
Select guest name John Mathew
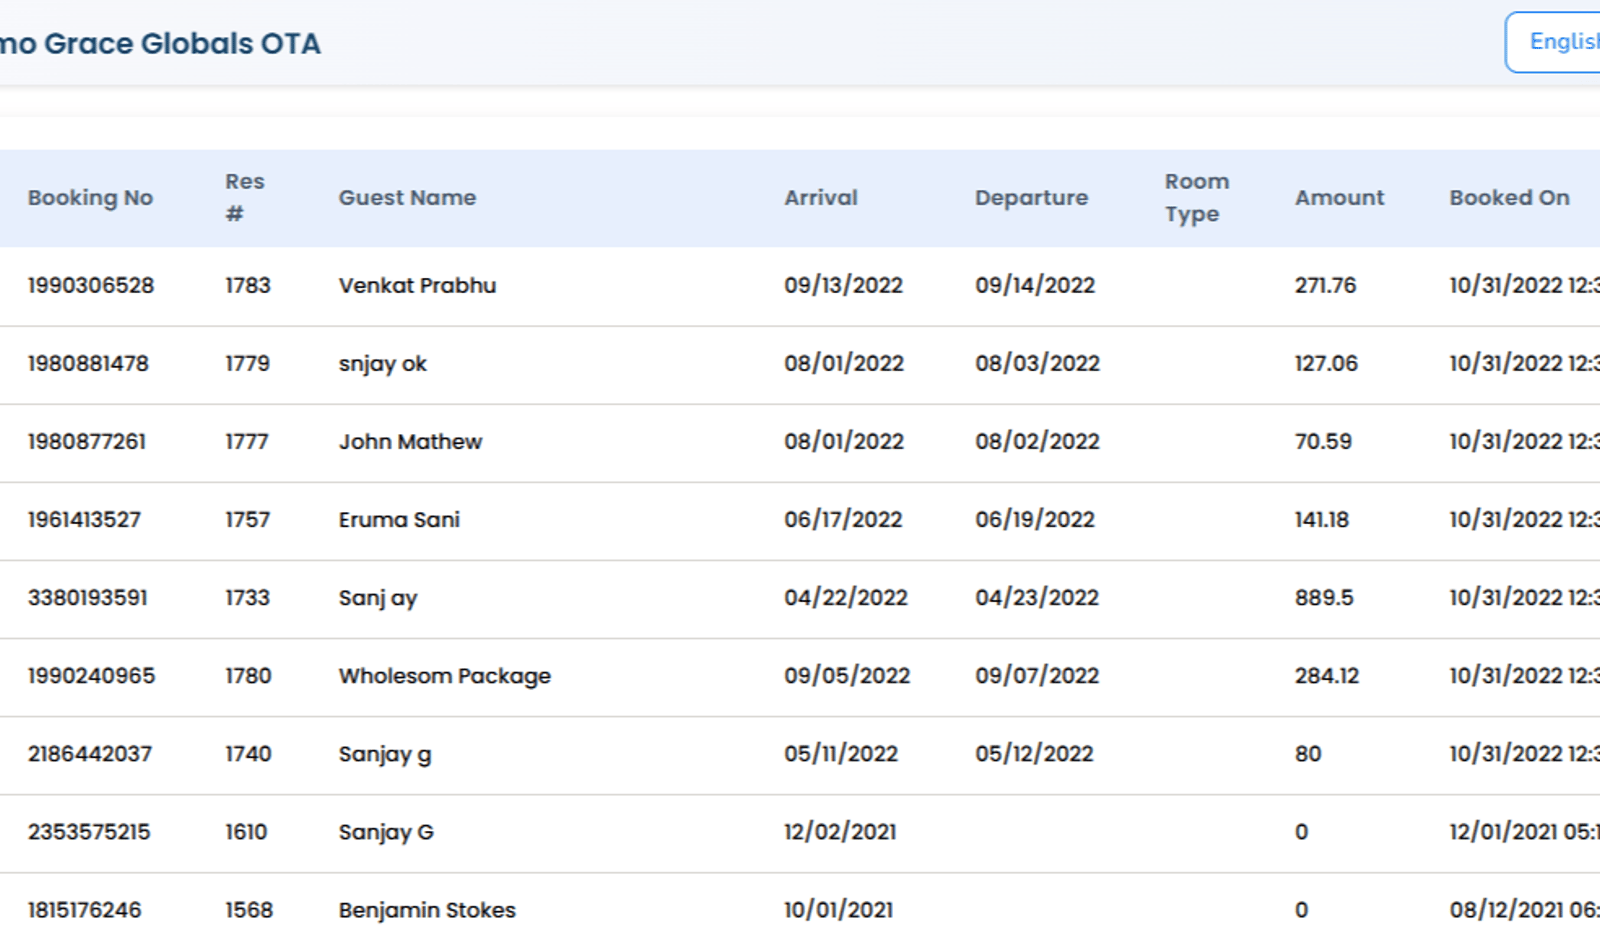[410, 441]
